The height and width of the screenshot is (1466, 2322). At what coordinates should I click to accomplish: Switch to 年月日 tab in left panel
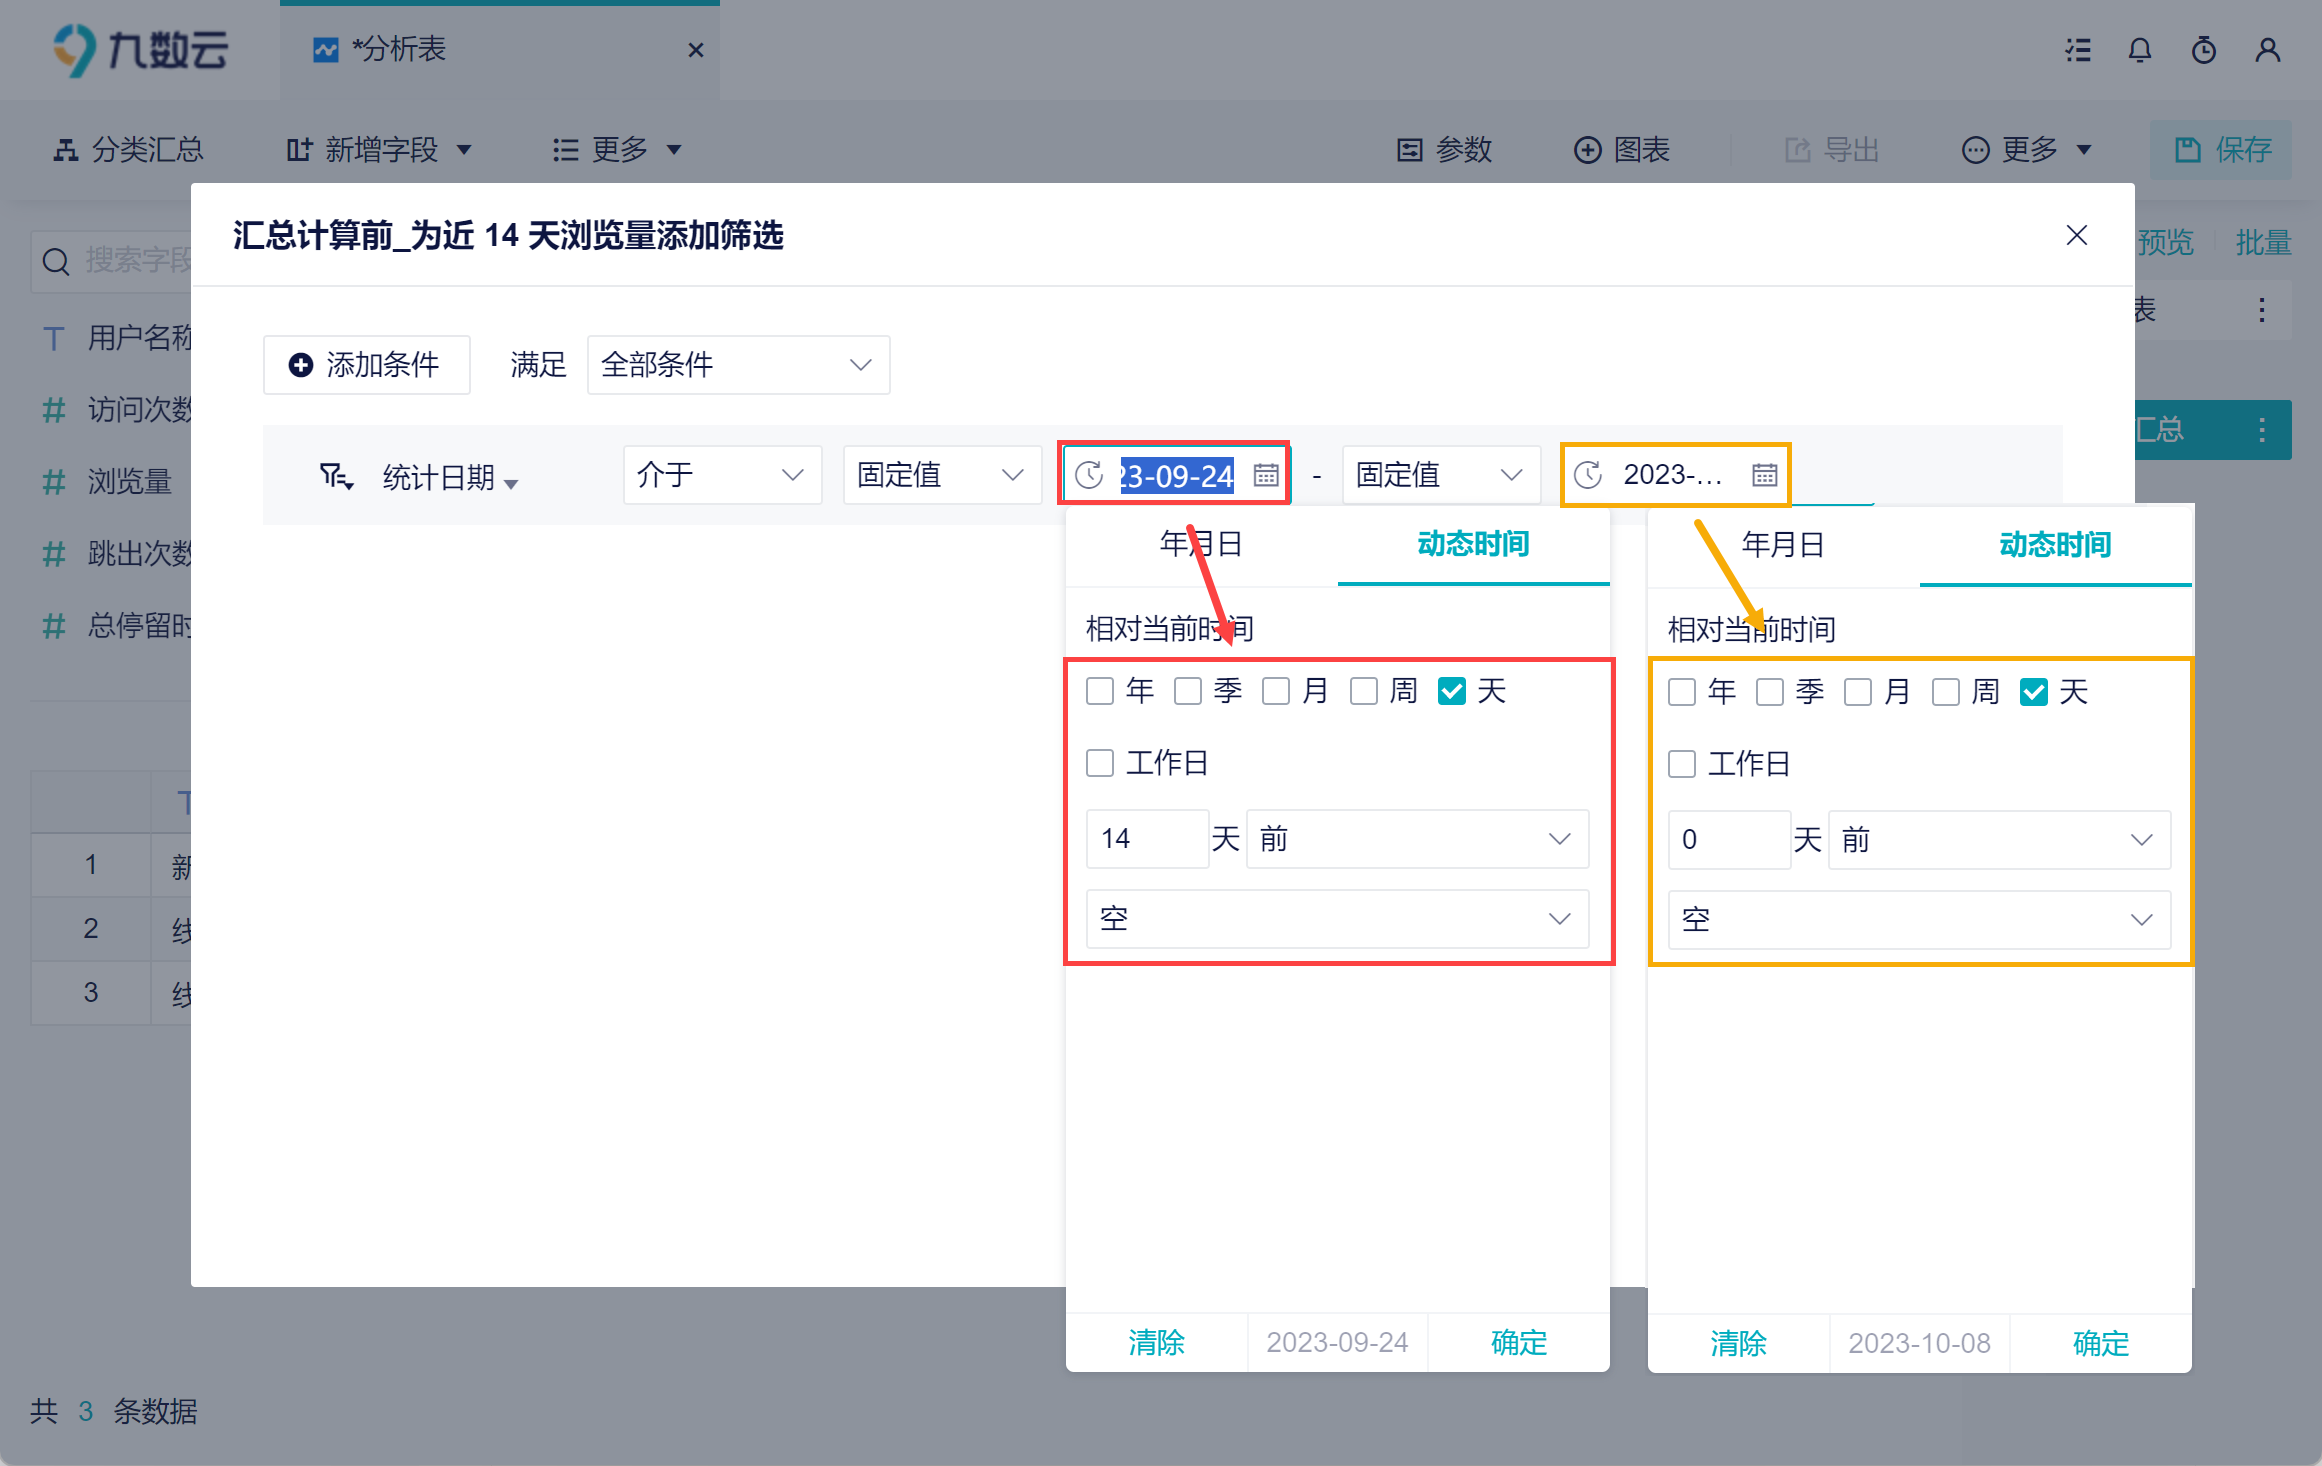pos(1201,544)
